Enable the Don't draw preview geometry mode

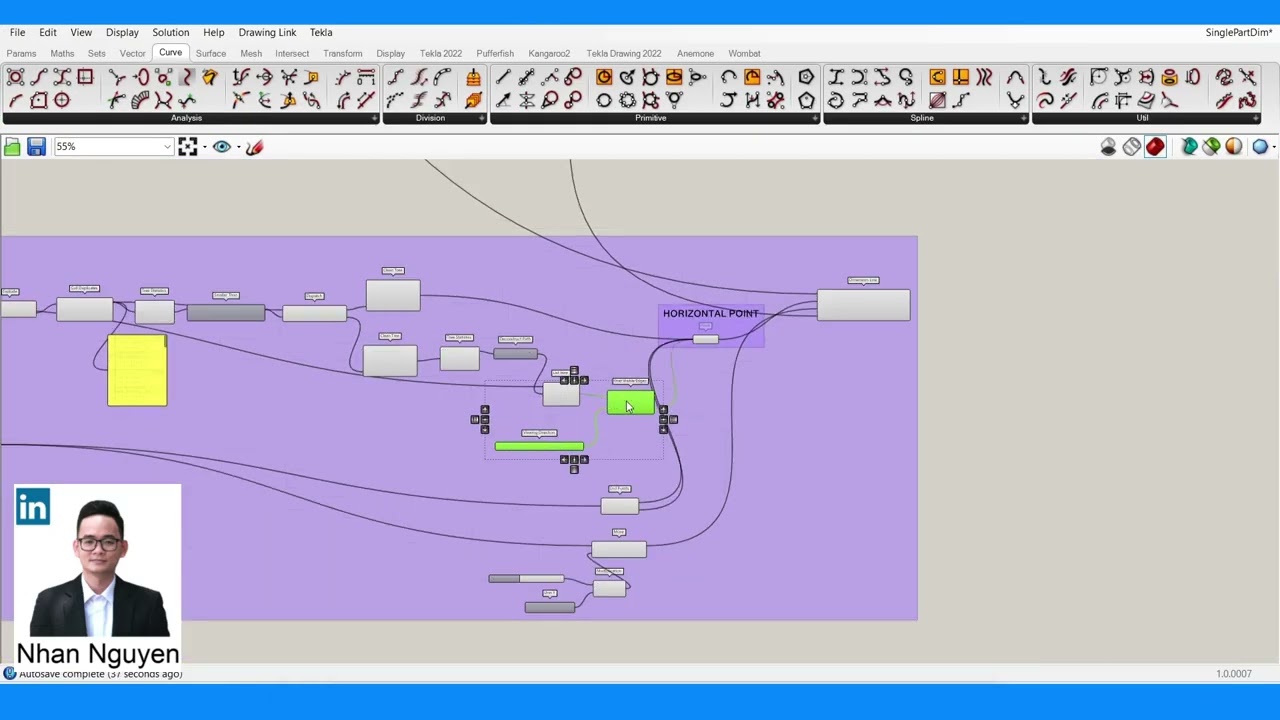[1108, 147]
